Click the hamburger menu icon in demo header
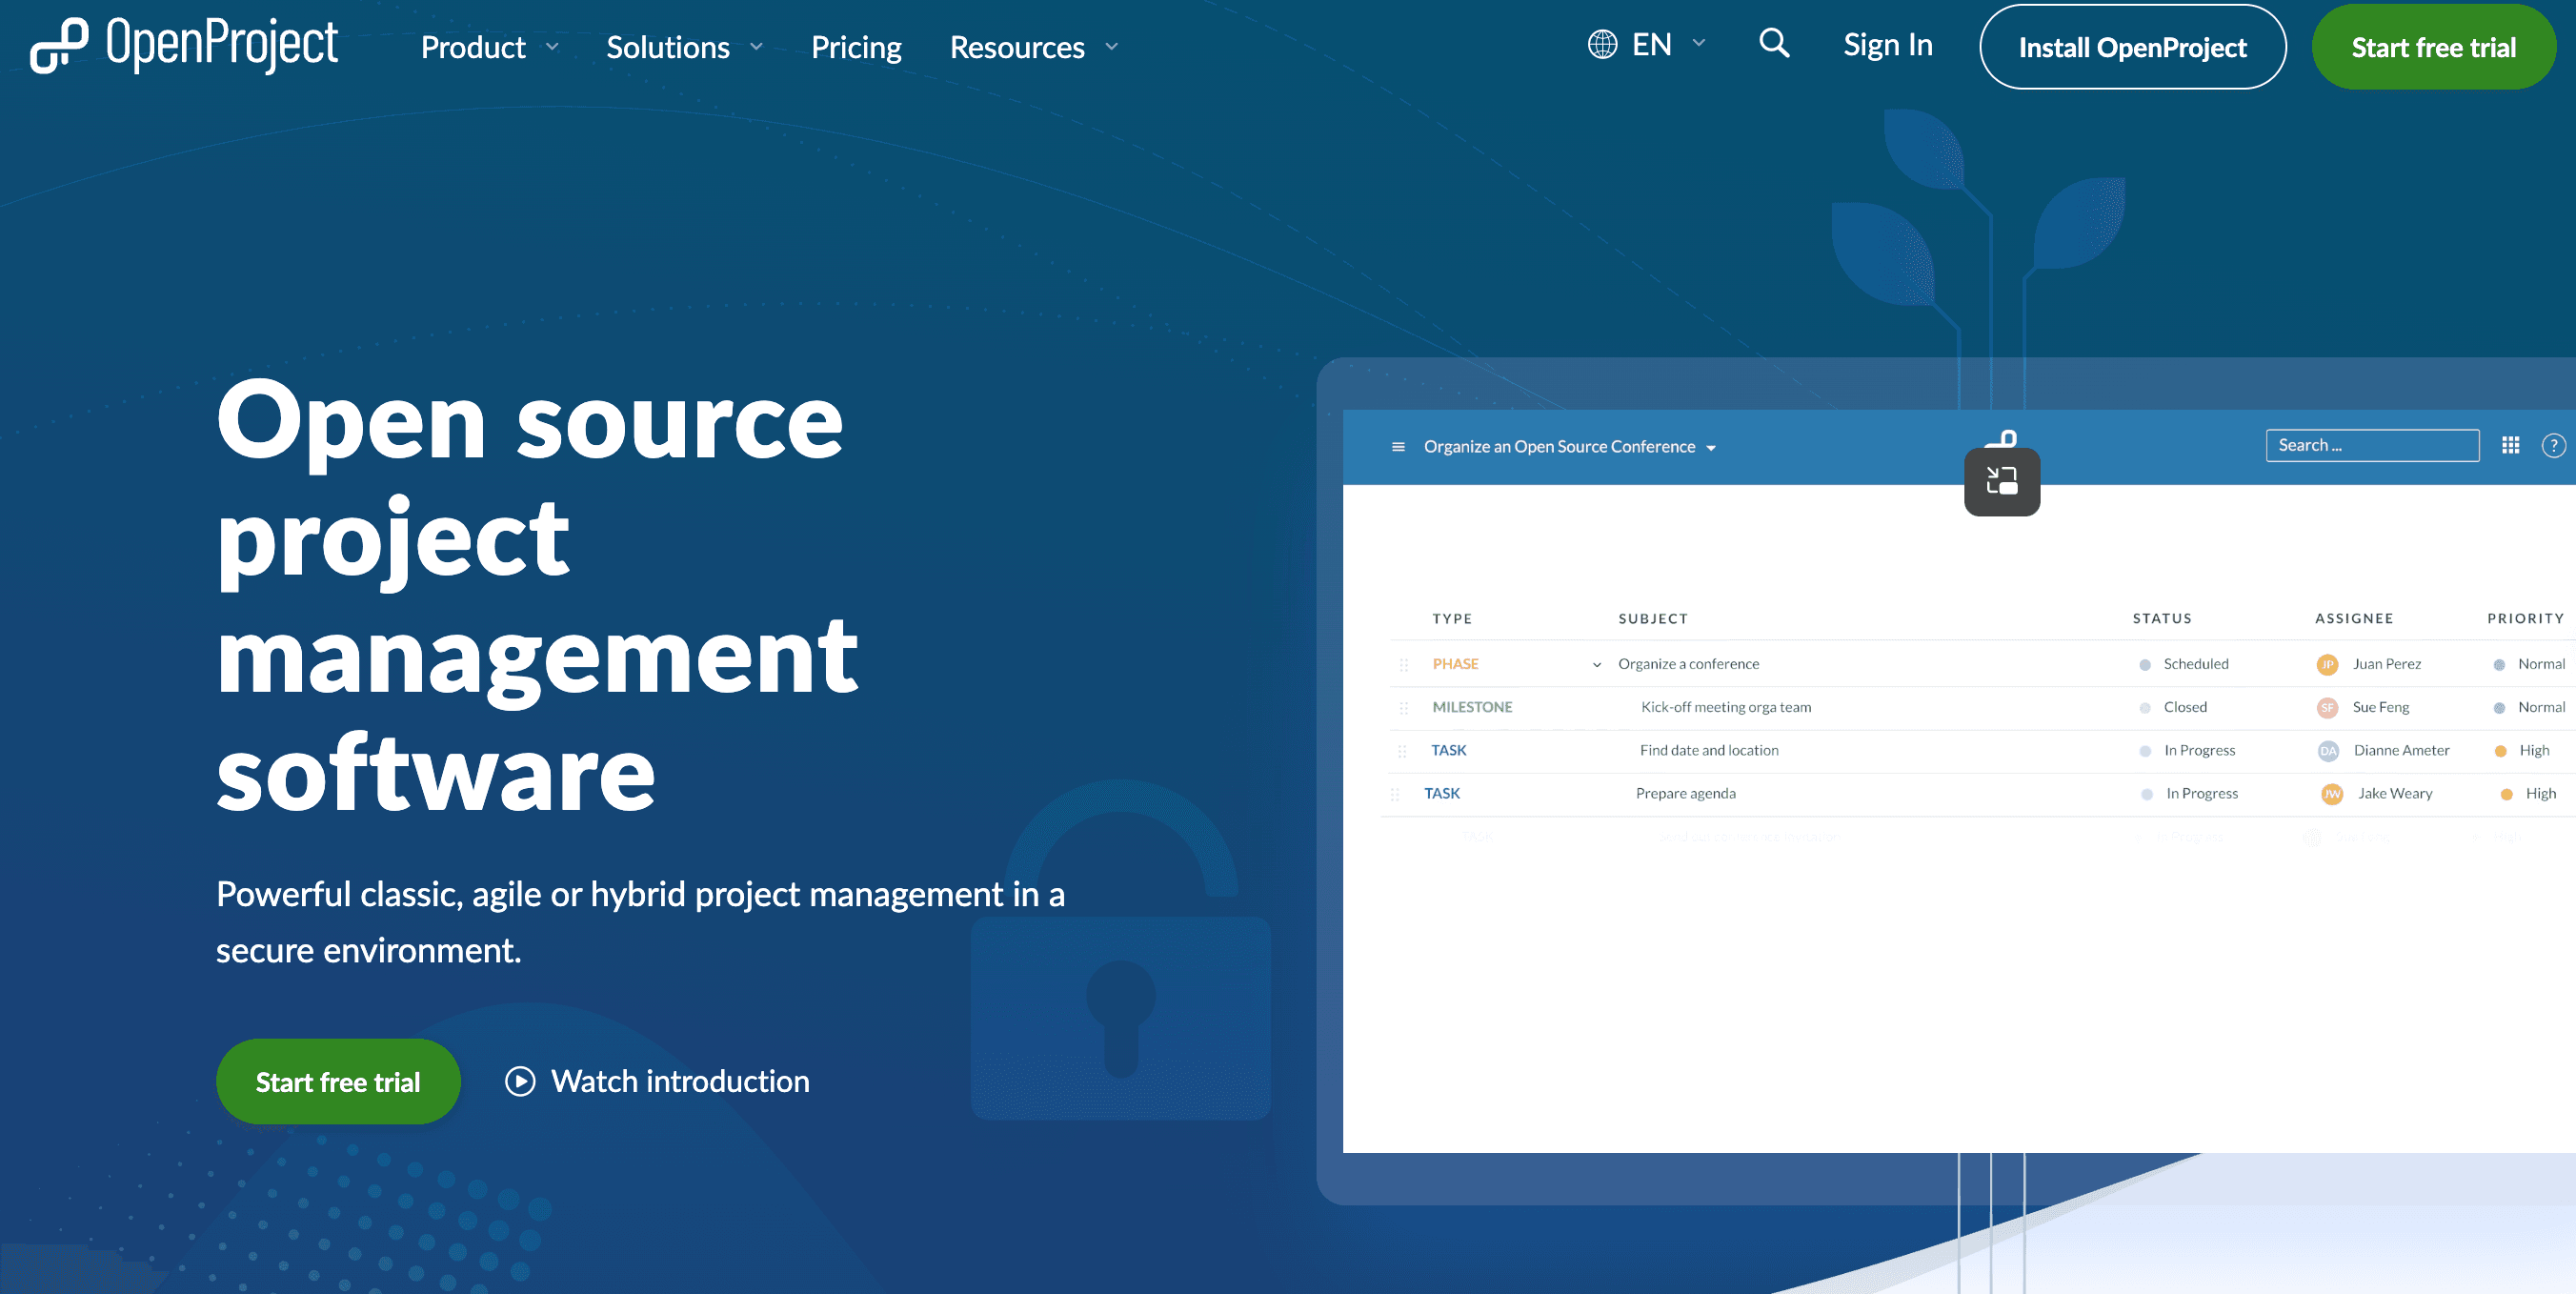2576x1294 pixels. (x=1398, y=447)
